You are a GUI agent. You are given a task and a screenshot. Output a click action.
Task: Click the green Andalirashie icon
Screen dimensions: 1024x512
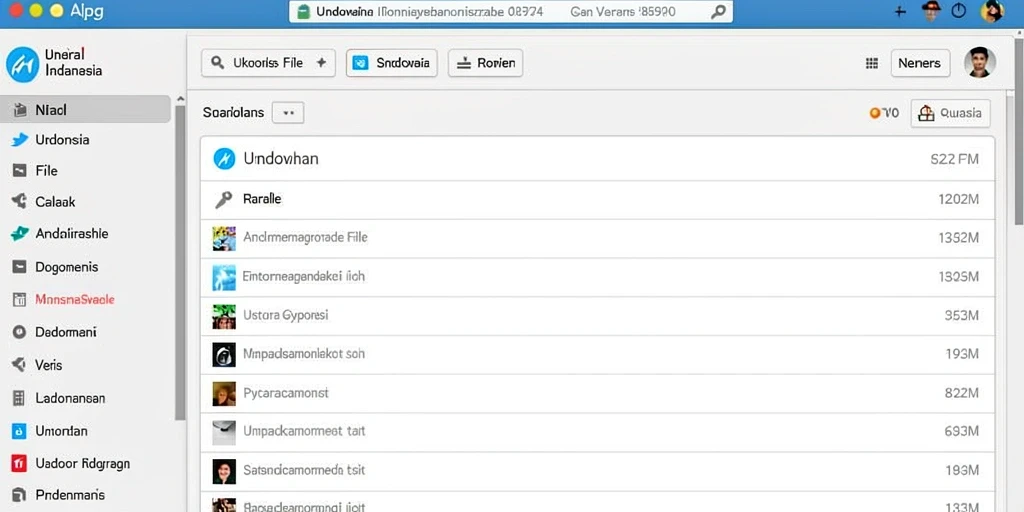coord(20,234)
